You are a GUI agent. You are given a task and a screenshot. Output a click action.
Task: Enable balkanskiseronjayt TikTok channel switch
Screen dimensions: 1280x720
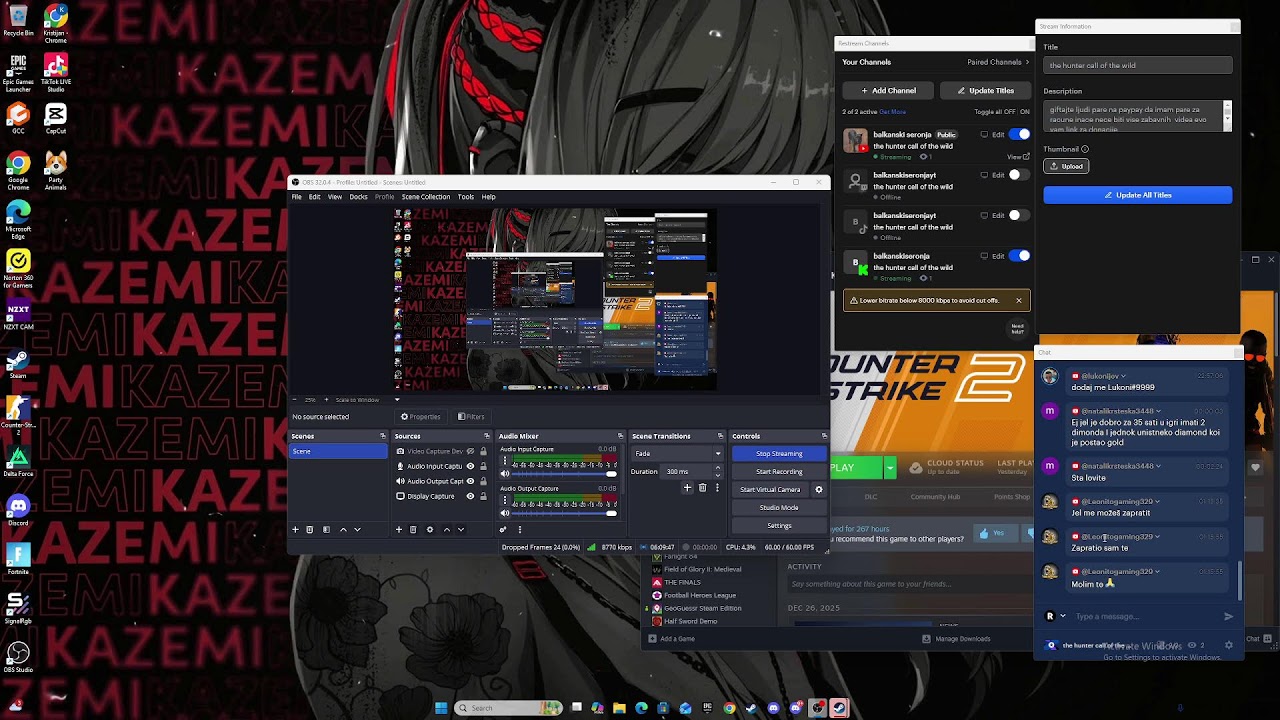click(1019, 215)
